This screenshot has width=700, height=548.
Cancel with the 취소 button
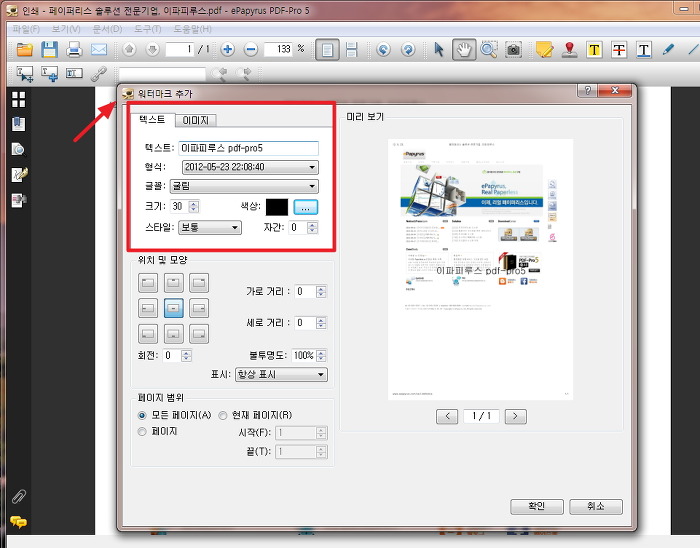(596, 506)
